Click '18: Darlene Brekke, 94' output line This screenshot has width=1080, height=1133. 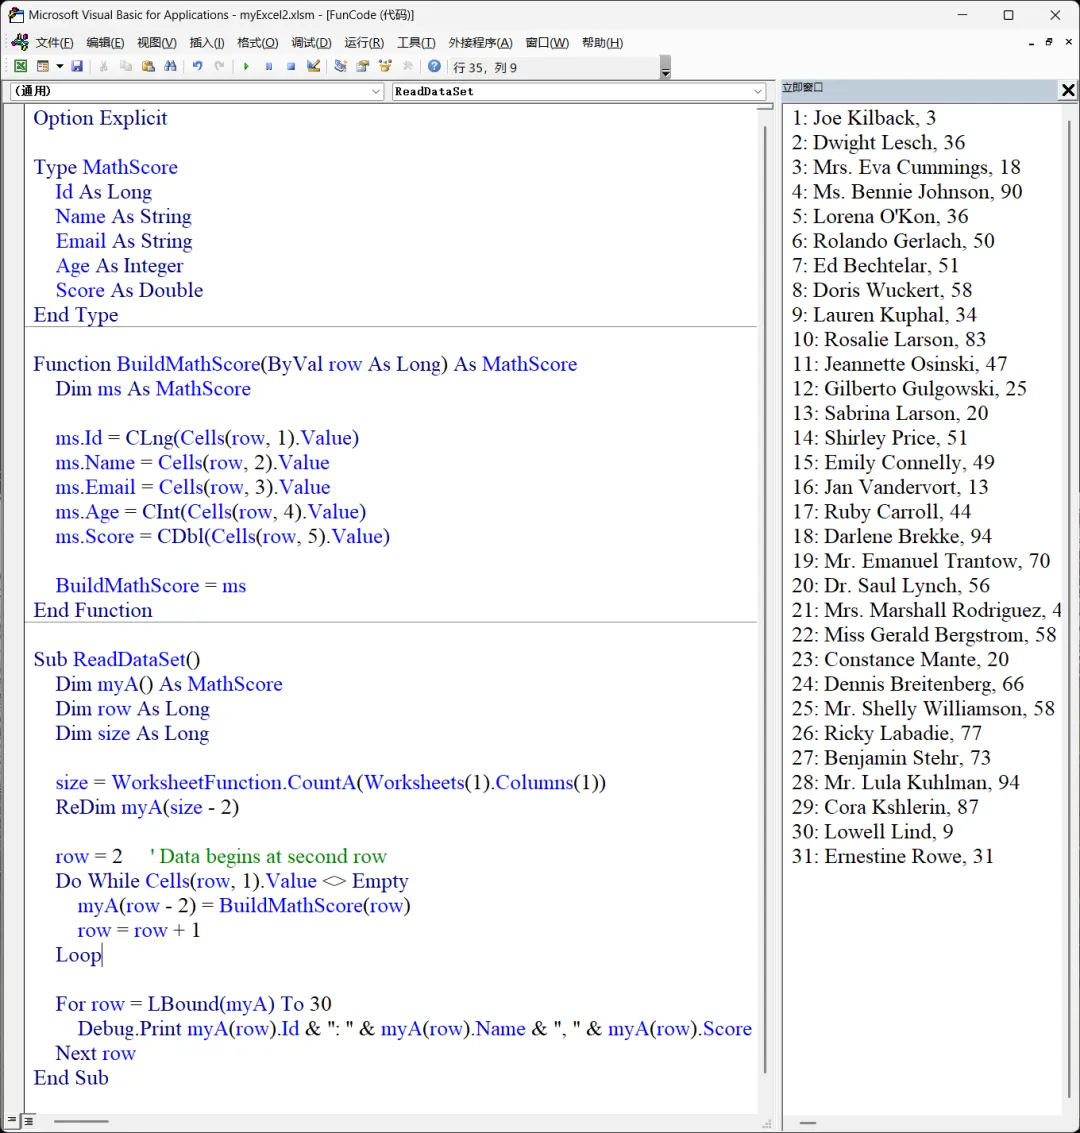pyautogui.click(x=891, y=536)
